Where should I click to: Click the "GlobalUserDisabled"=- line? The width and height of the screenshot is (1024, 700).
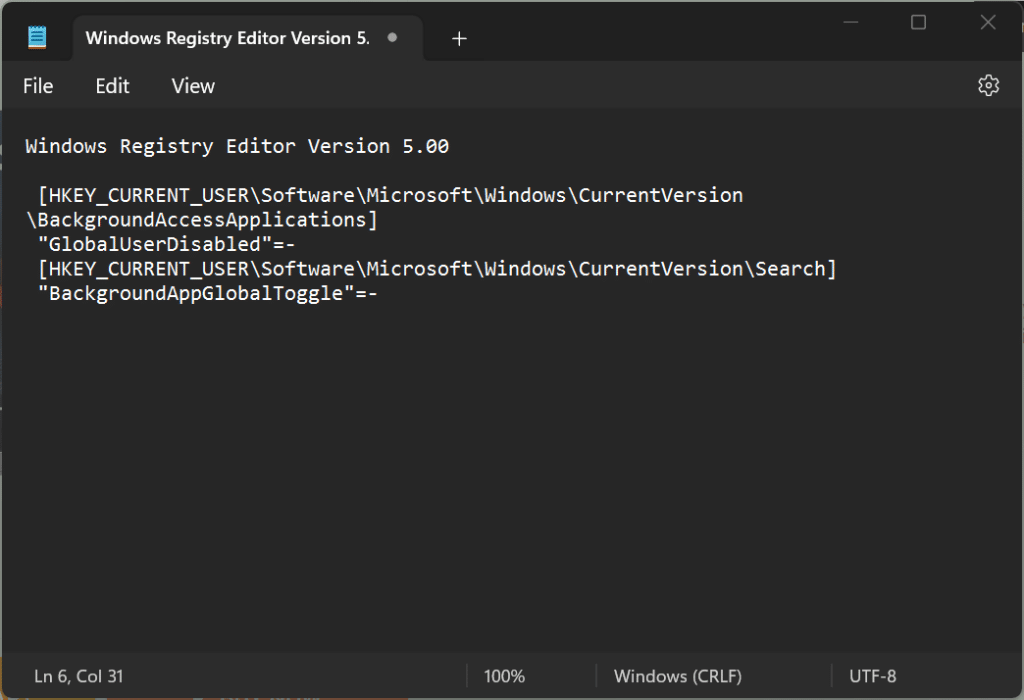167,244
